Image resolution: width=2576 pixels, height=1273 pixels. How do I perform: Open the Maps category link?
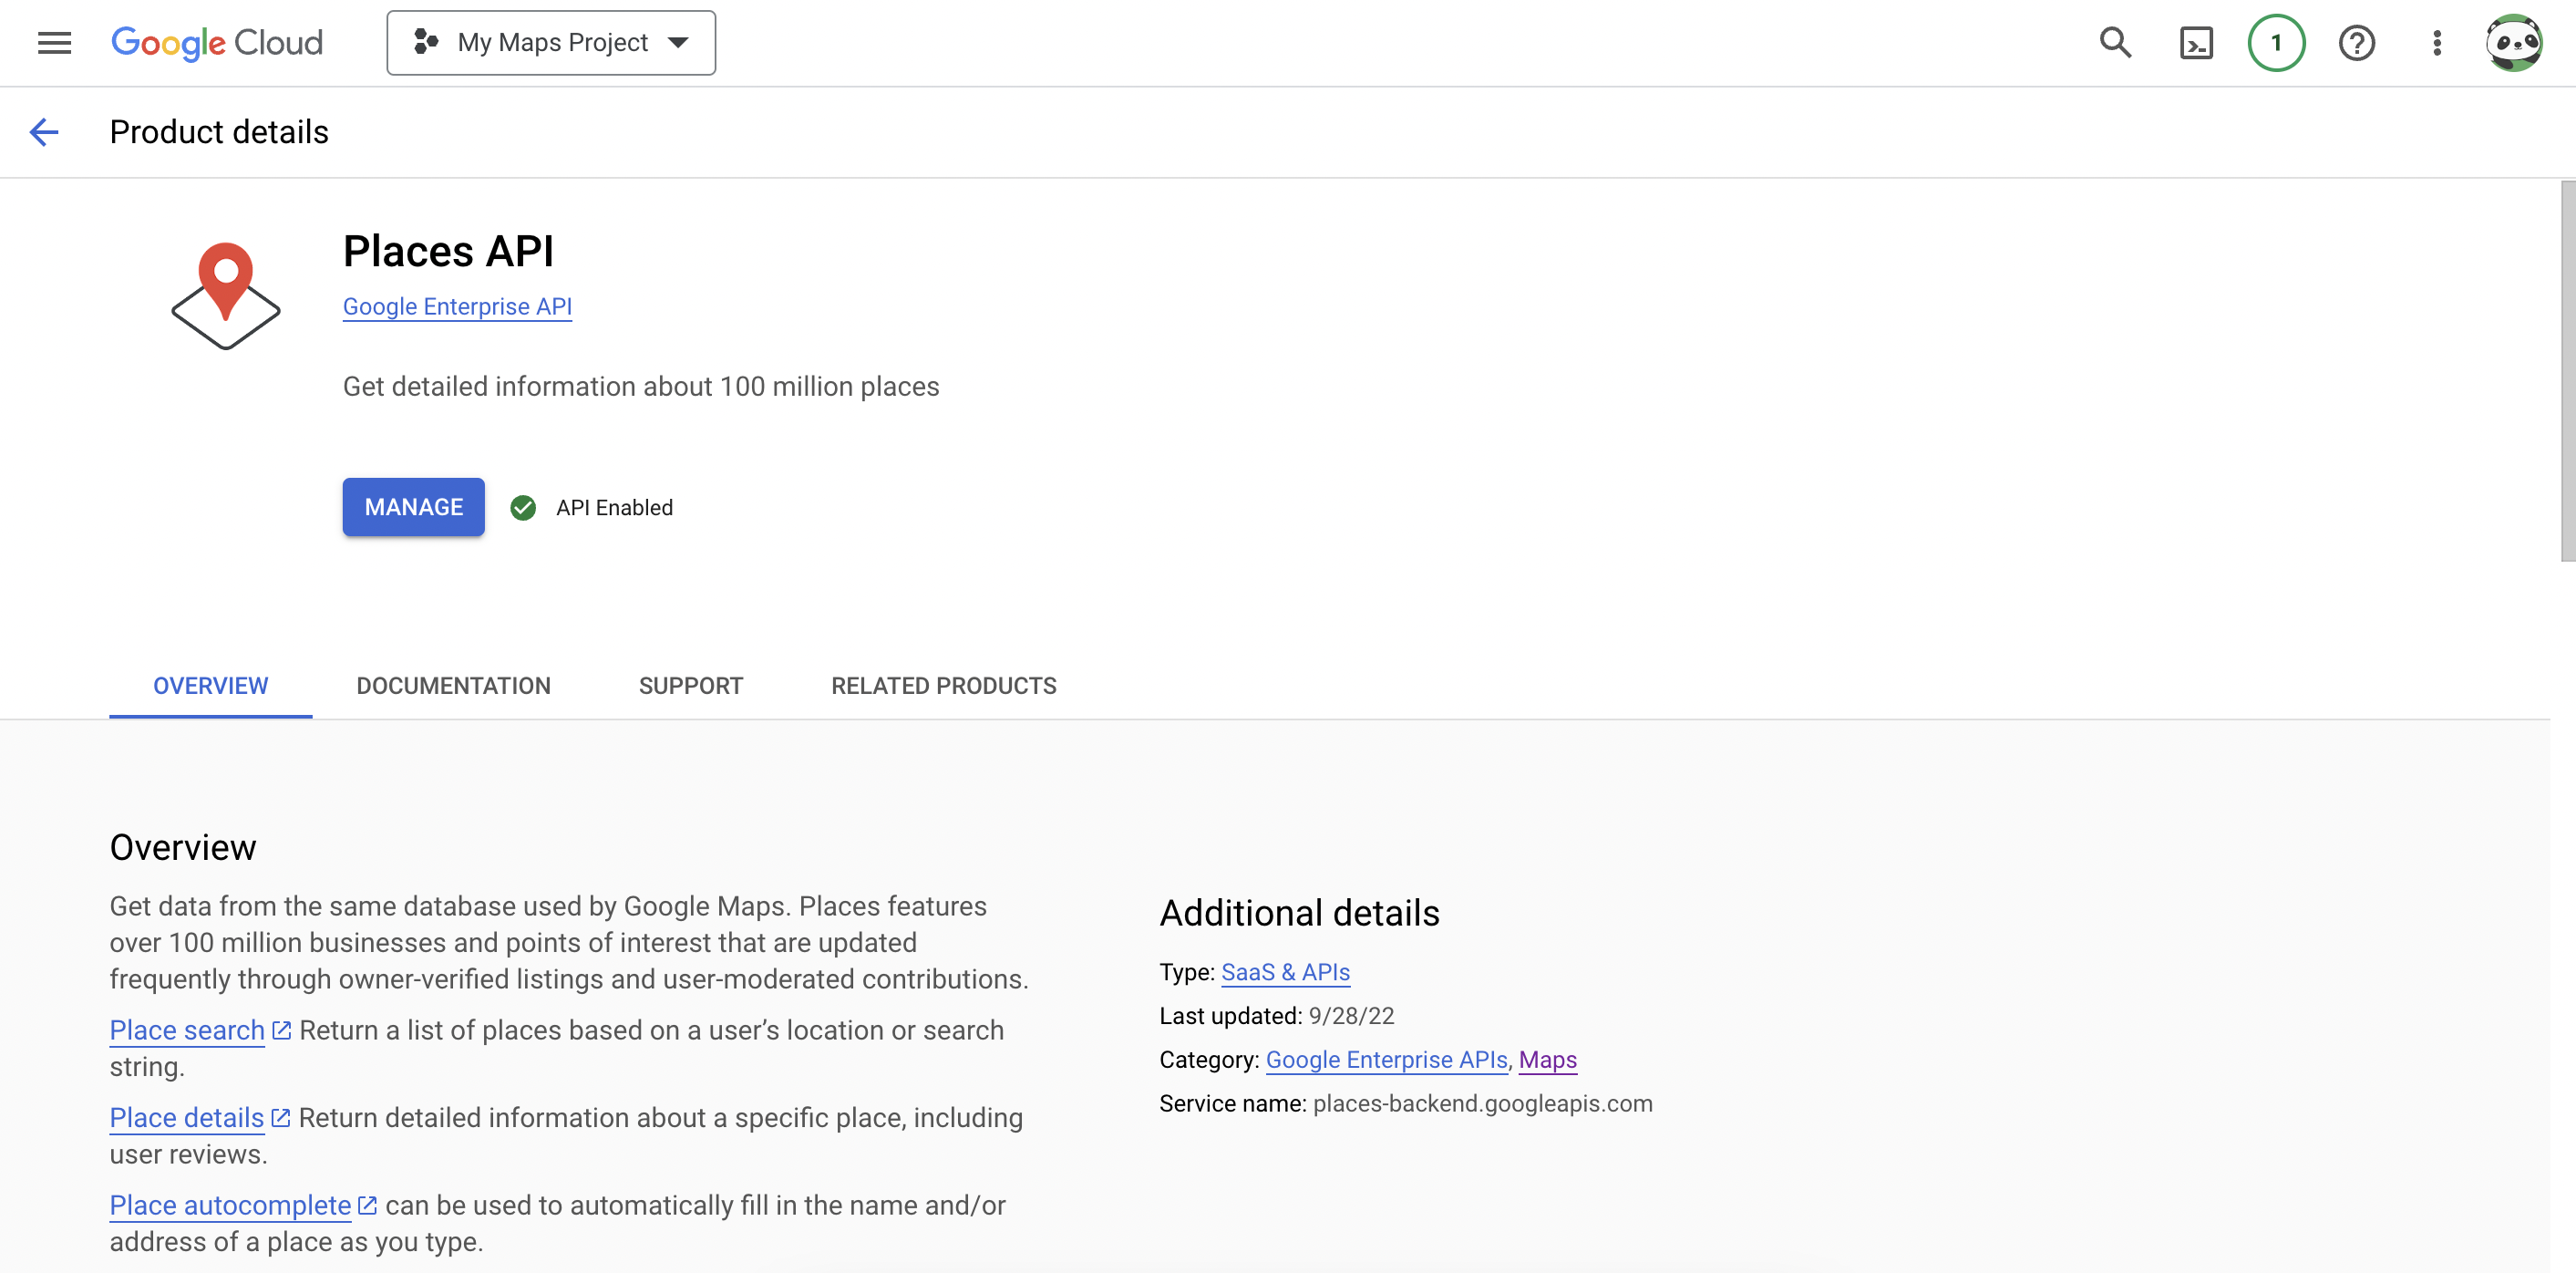[1547, 1059]
